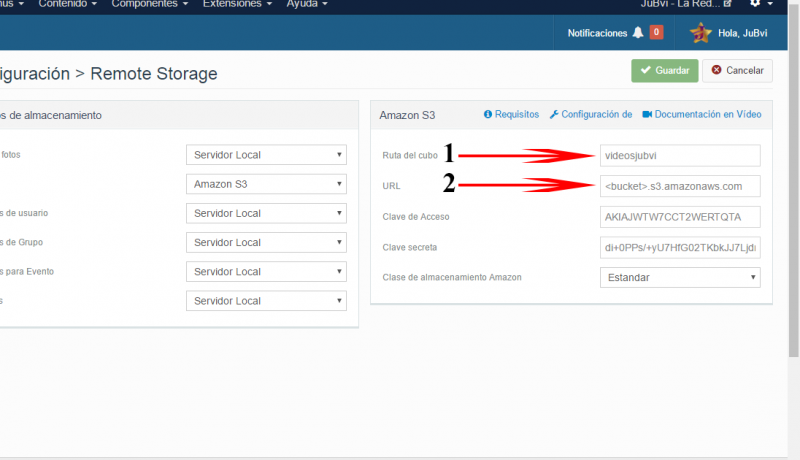Image resolution: width=800 pixels, height=460 pixels.
Task: Open the settings gear menu
Action: point(755,3)
